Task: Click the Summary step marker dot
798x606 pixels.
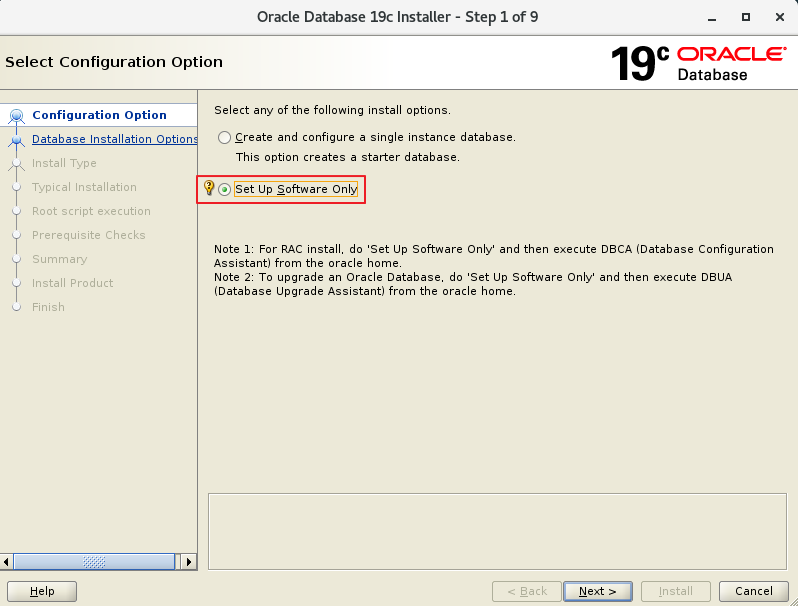Action: [x=16, y=259]
